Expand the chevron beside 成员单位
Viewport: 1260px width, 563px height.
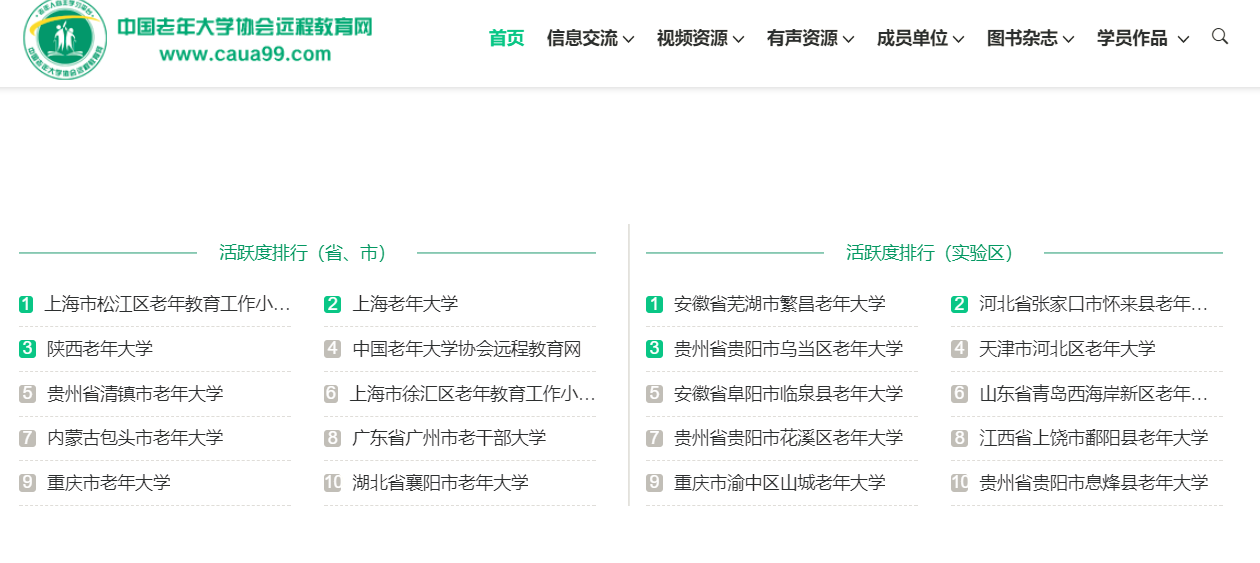coord(958,40)
